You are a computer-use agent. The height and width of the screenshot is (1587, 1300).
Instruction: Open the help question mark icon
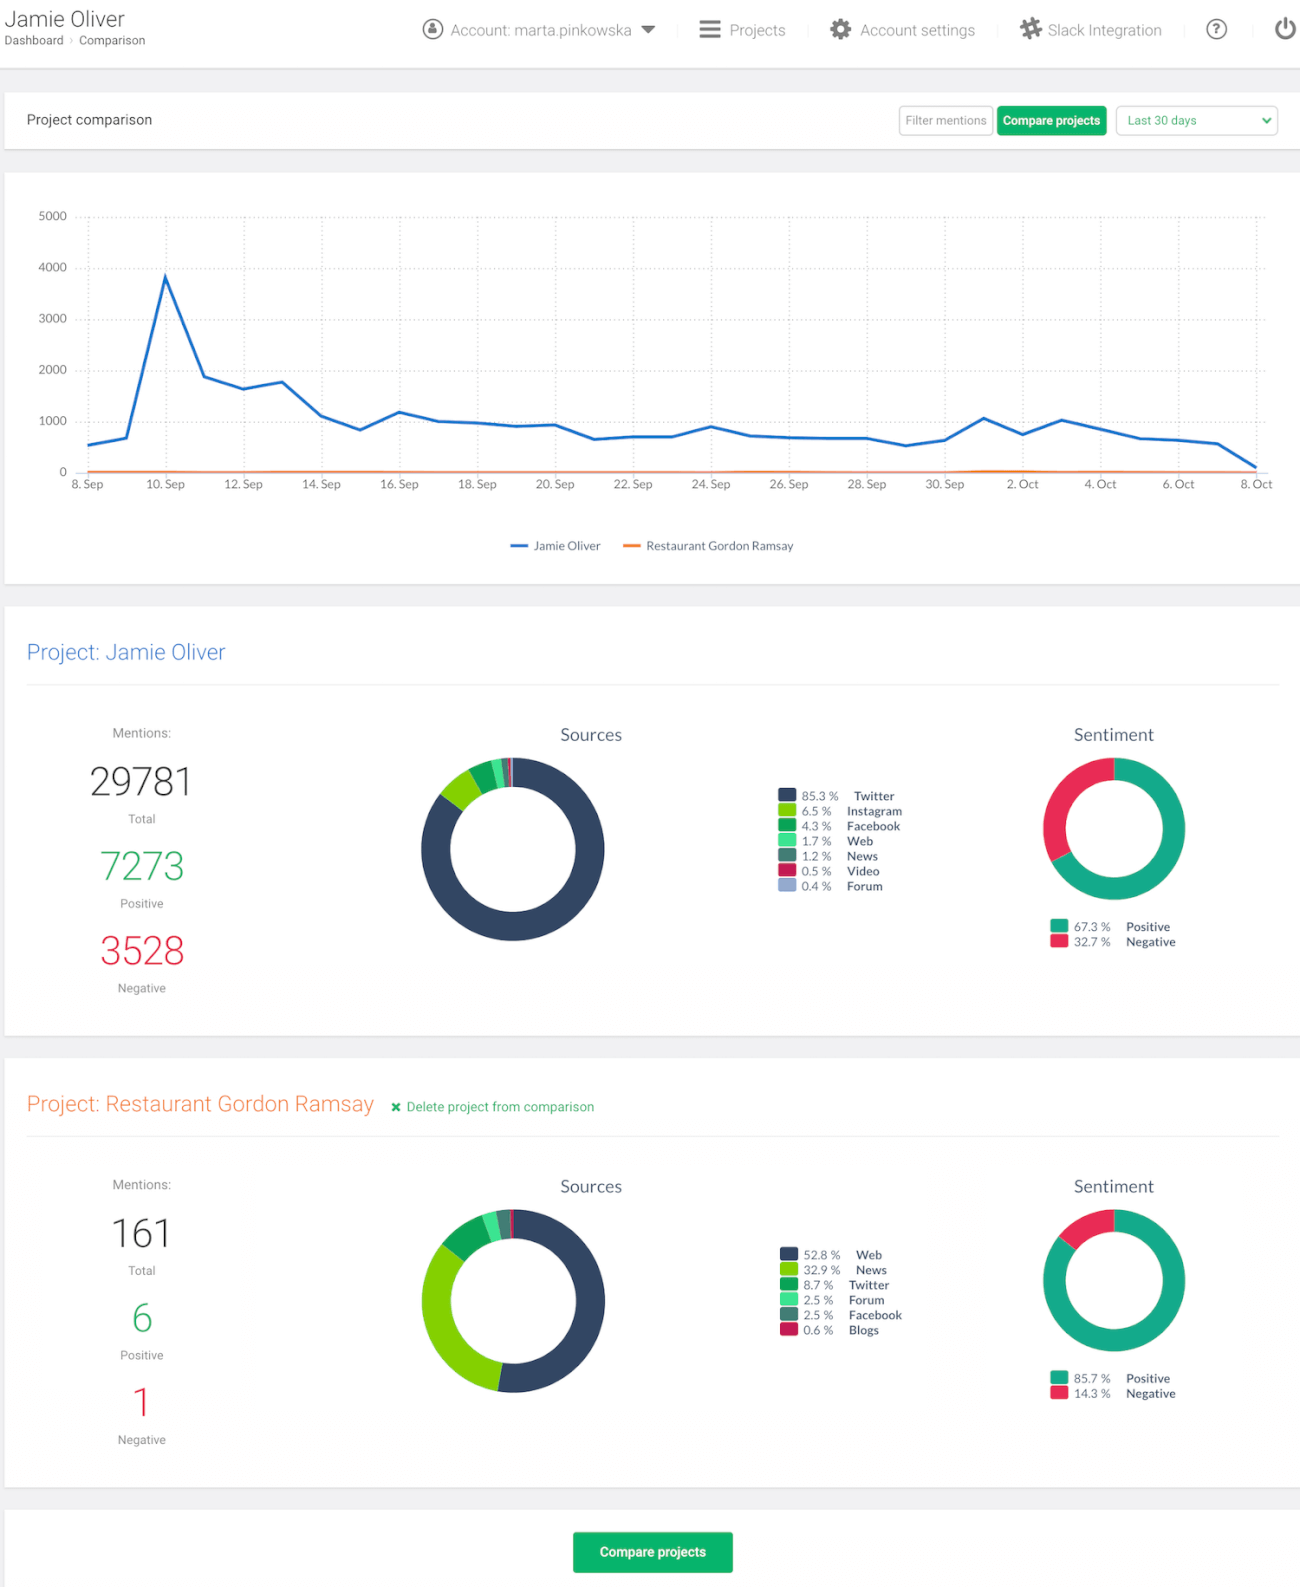pyautogui.click(x=1216, y=29)
